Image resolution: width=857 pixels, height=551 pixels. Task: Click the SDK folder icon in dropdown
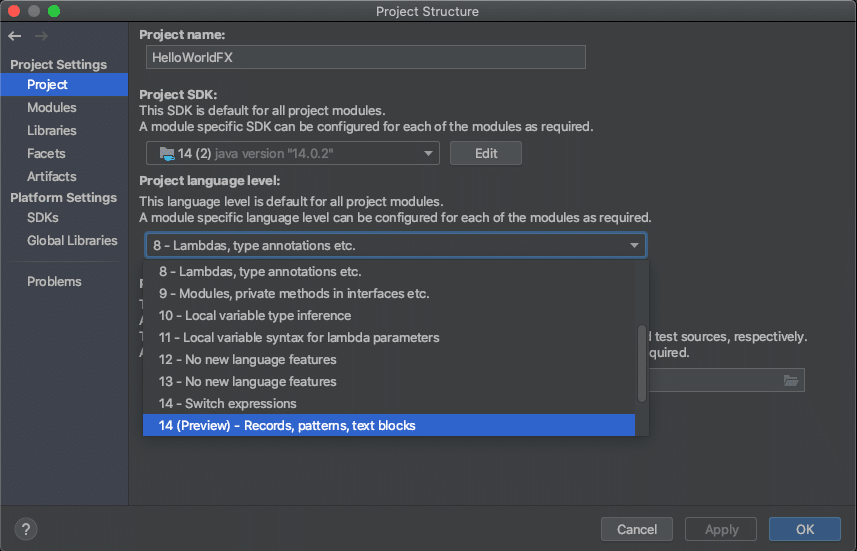coord(167,154)
